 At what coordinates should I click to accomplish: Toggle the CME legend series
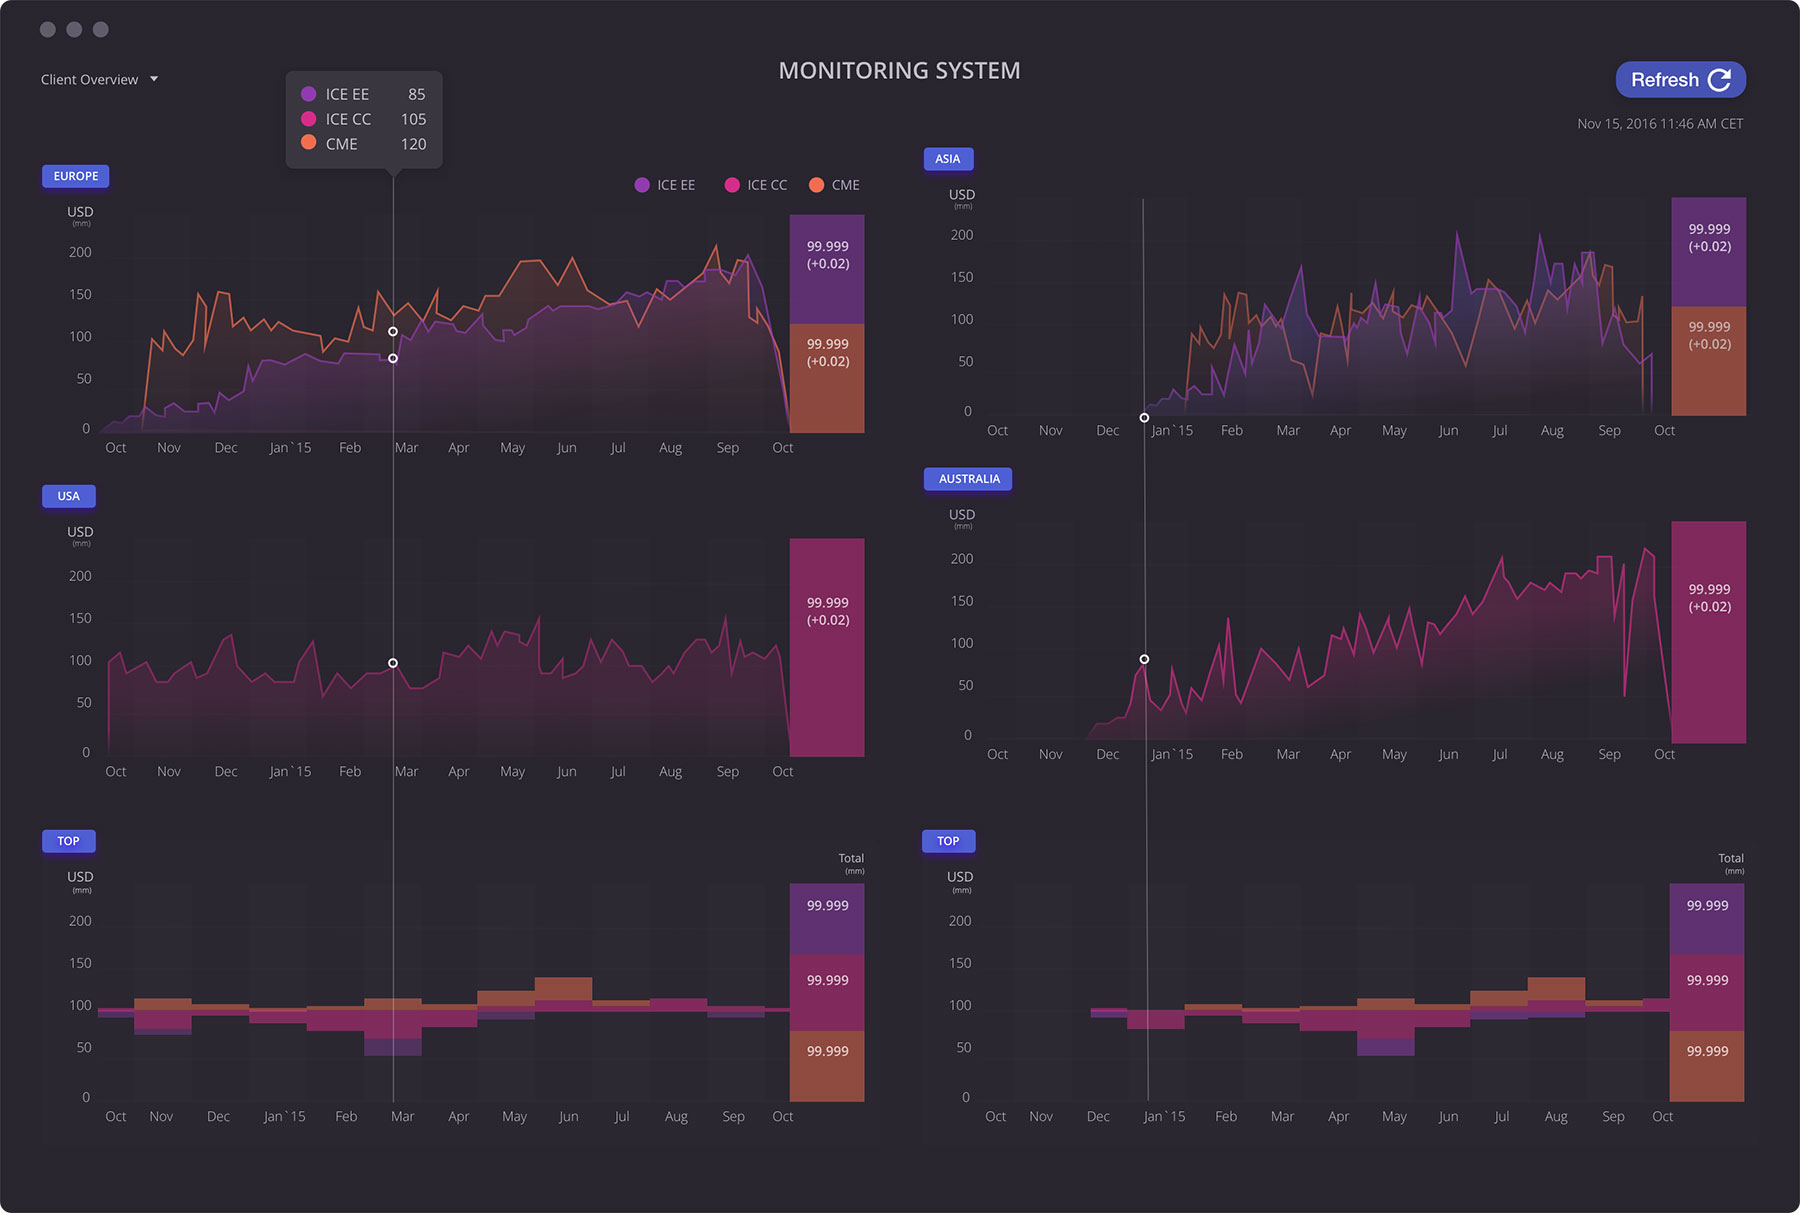[834, 185]
